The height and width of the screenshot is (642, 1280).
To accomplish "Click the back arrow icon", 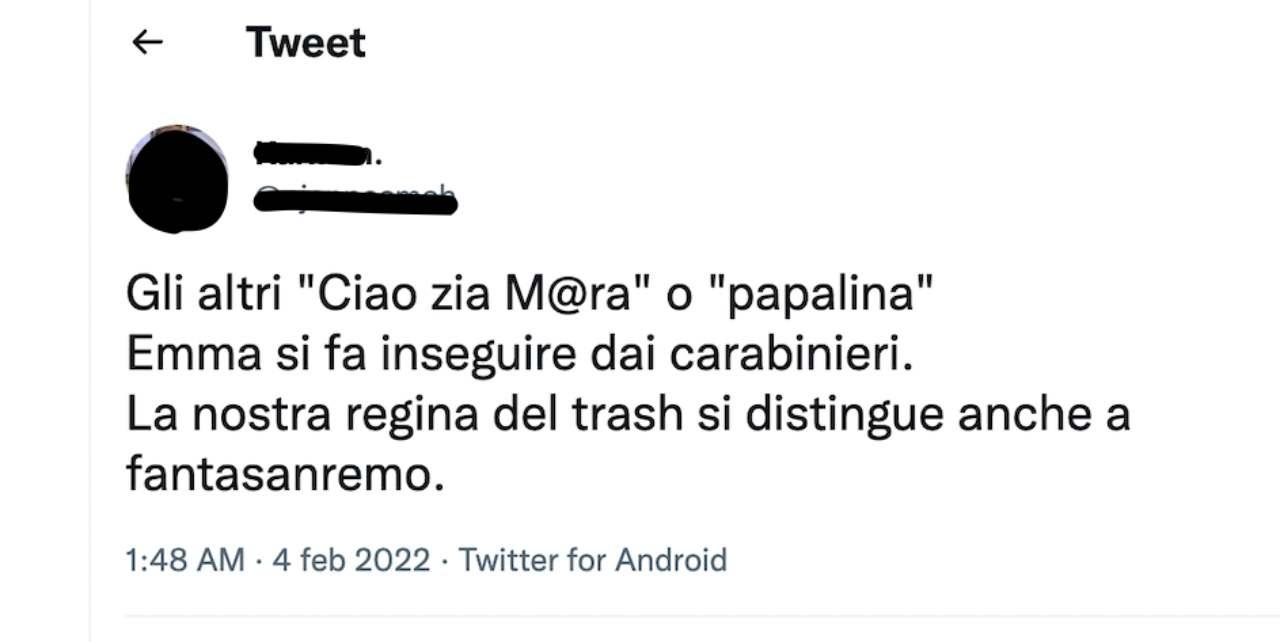I will 148,42.
